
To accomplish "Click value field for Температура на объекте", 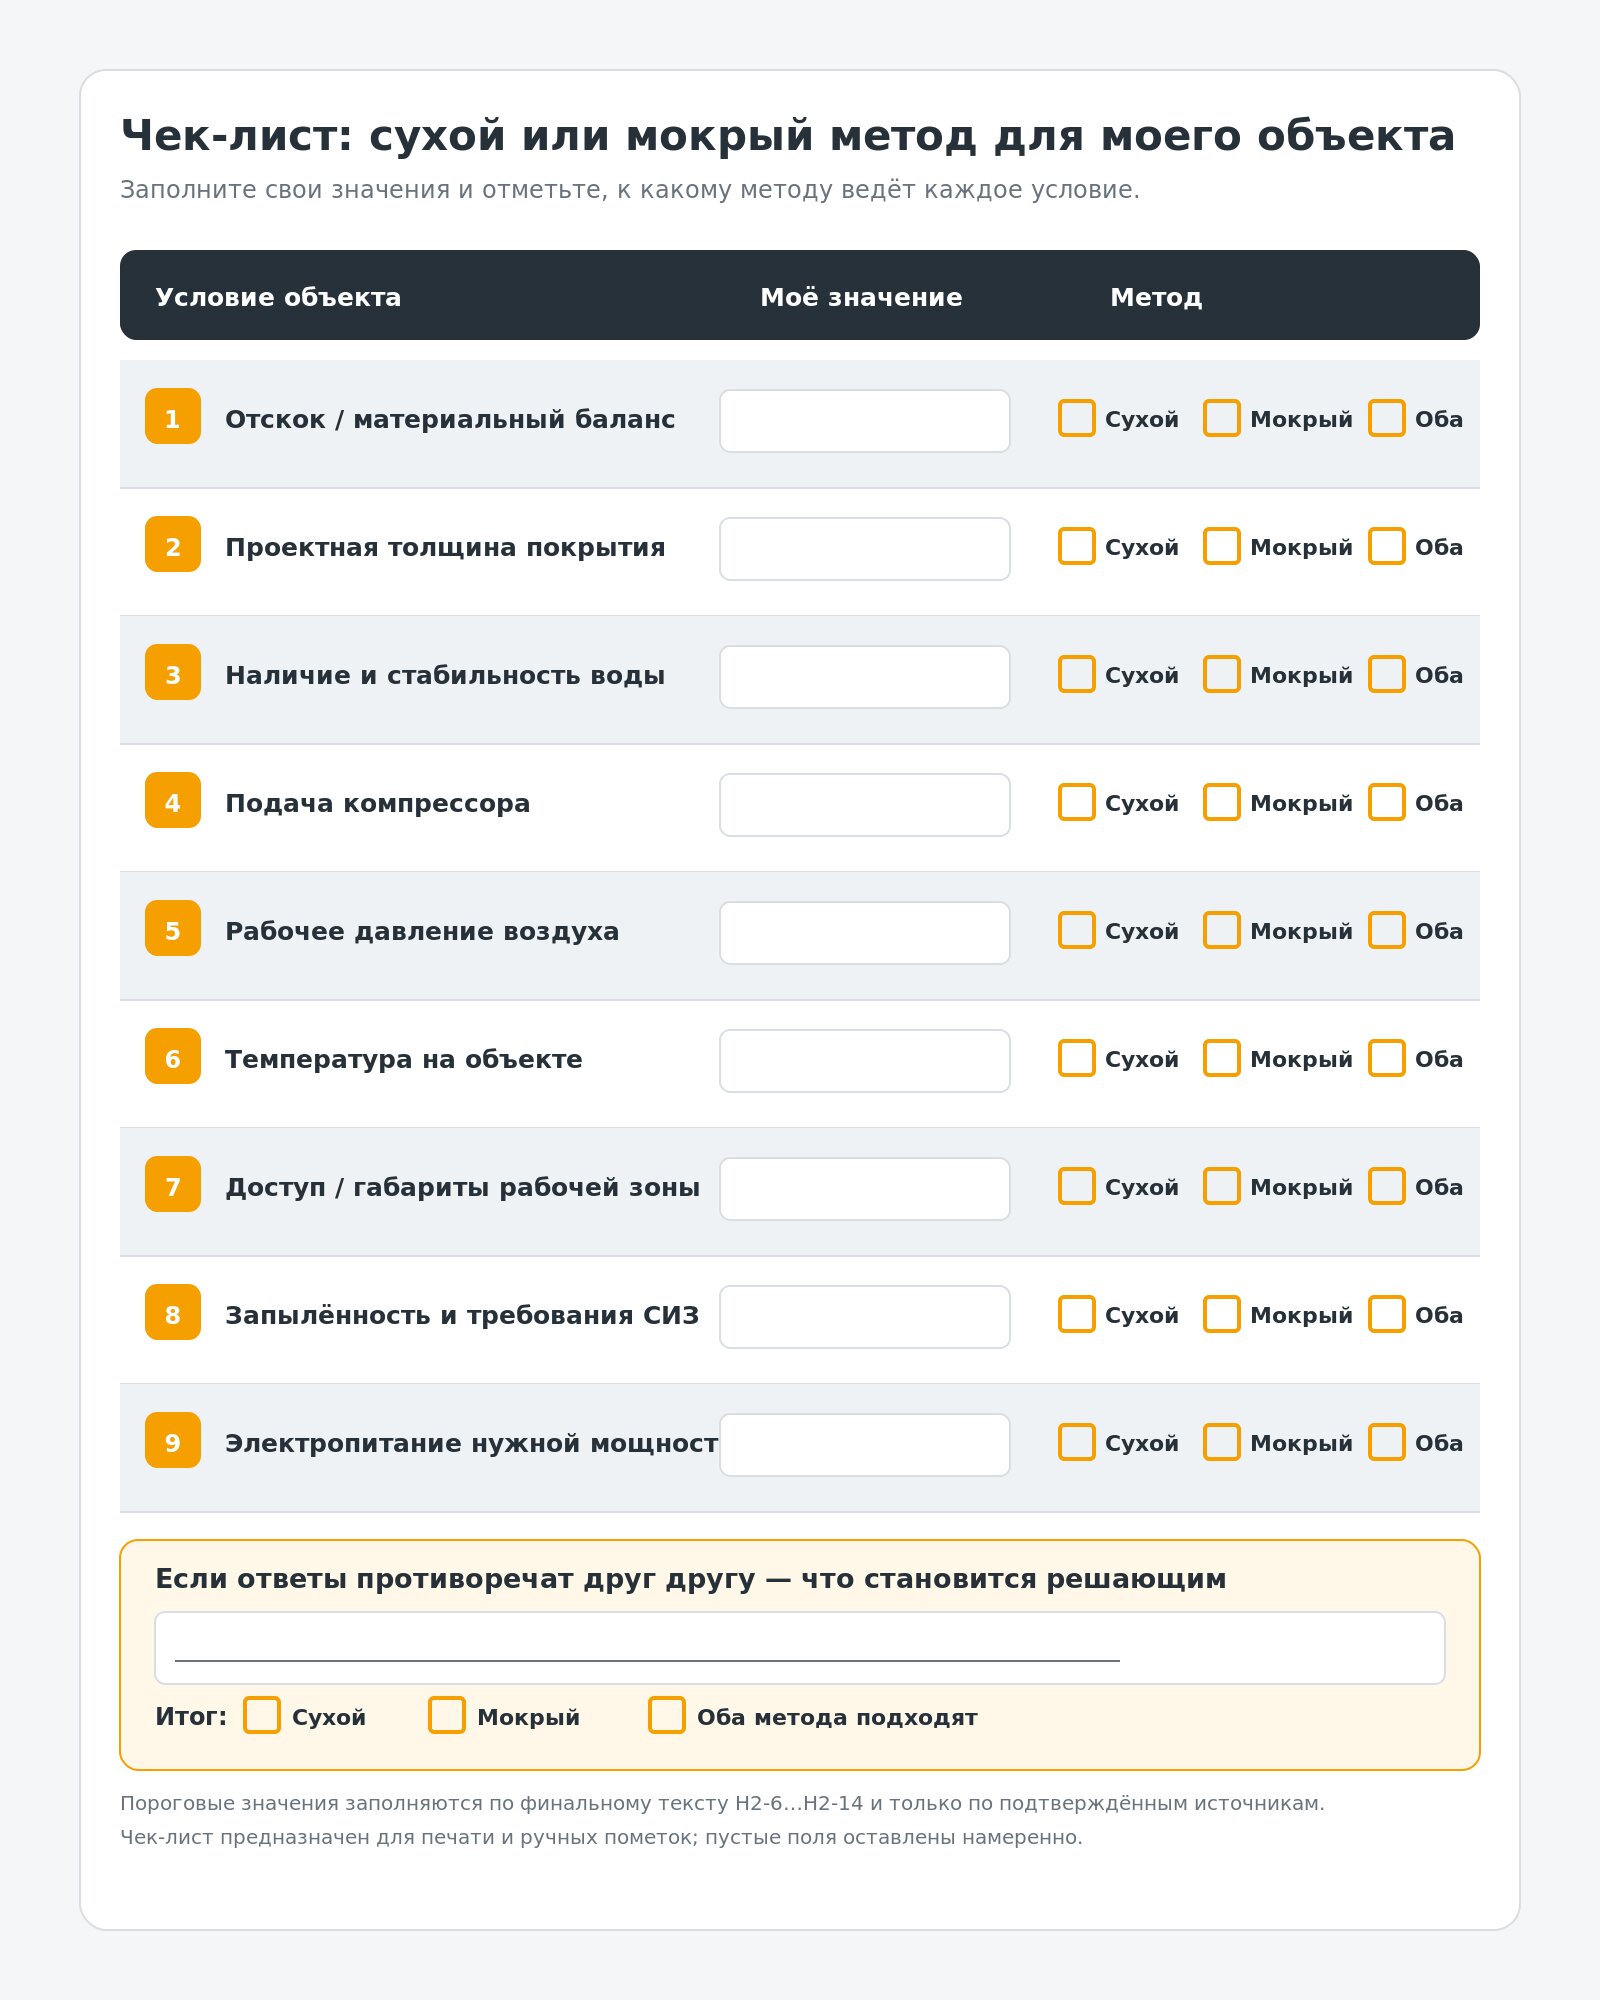I will tap(865, 1061).
